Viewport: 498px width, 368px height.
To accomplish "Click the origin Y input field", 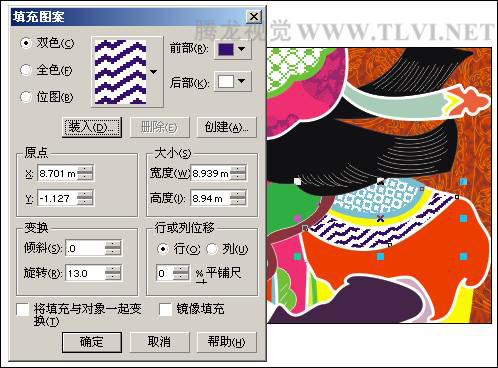I will coord(57,199).
